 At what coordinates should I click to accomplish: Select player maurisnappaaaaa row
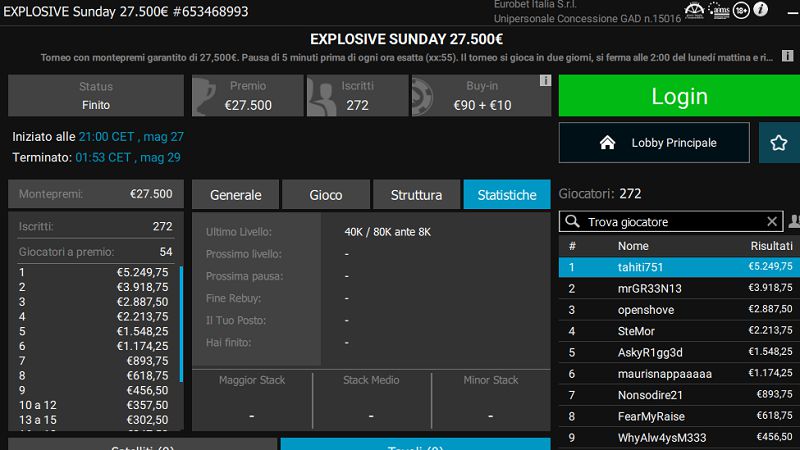[x=679, y=373]
